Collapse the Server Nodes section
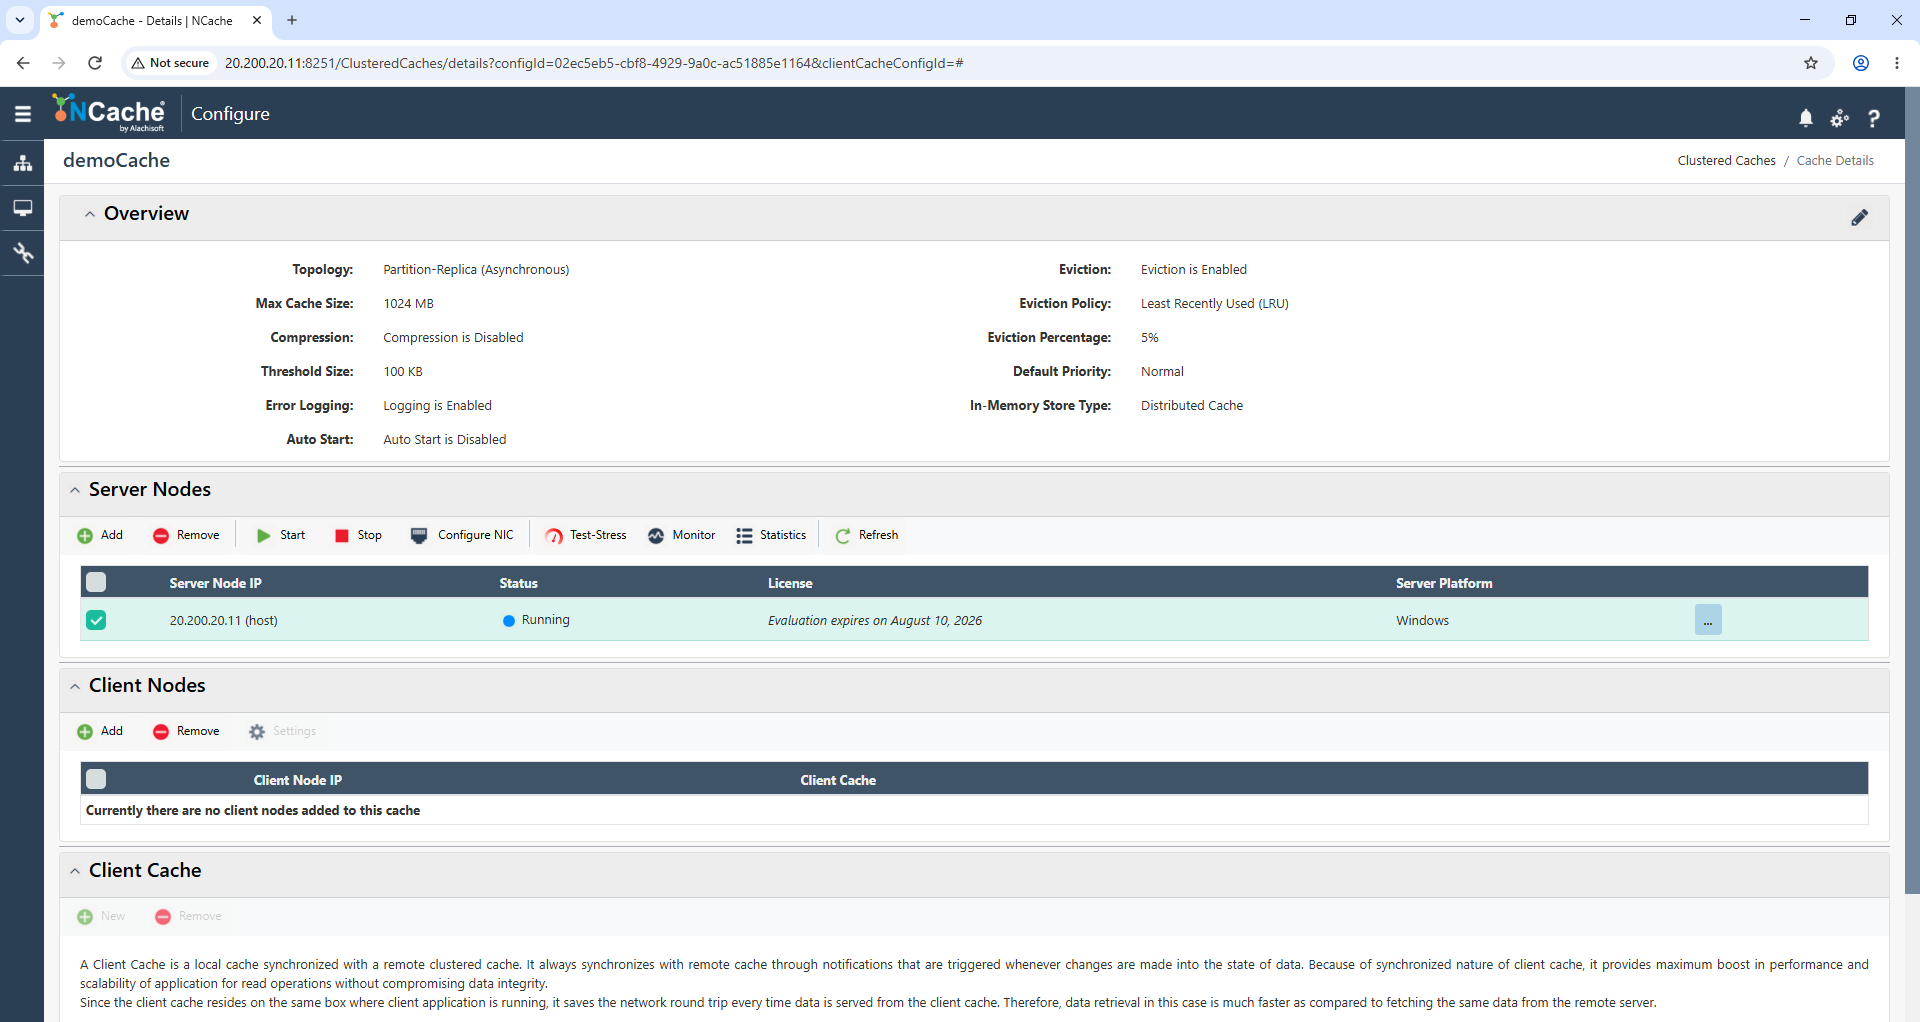This screenshot has width=1920, height=1022. point(75,490)
